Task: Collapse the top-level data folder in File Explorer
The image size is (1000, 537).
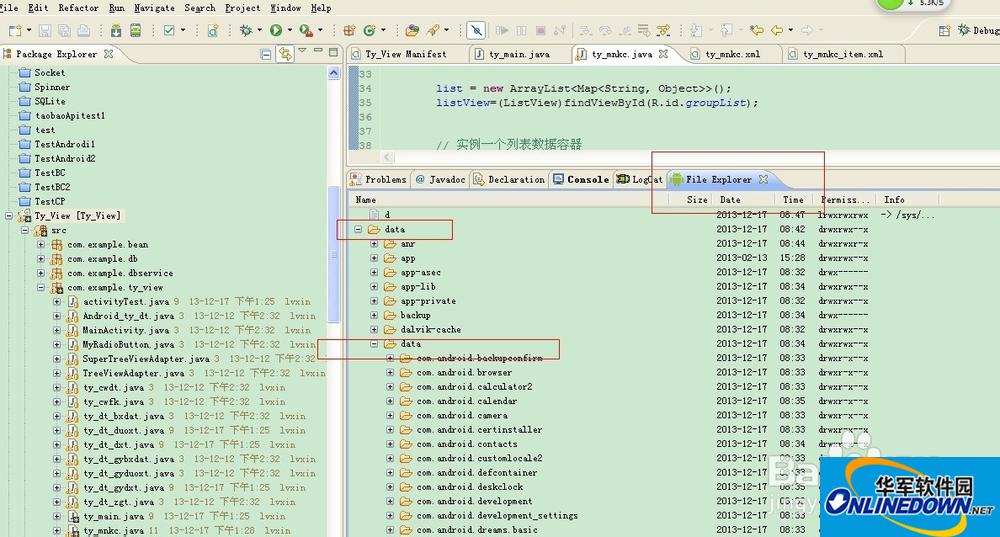Action: 358,230
